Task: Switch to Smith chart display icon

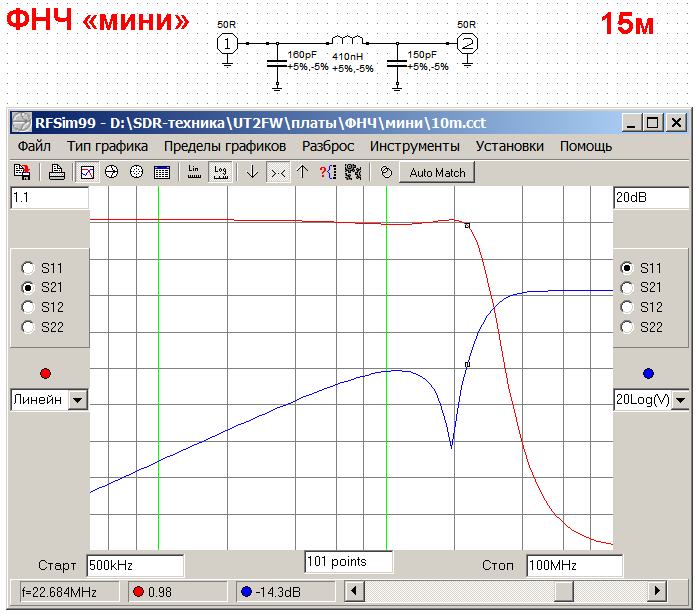Action: pos(111,172)
